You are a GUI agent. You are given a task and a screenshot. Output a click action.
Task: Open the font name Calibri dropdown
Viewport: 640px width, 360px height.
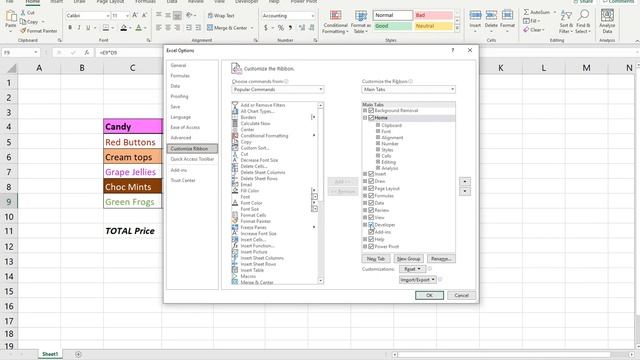[108, 16]
